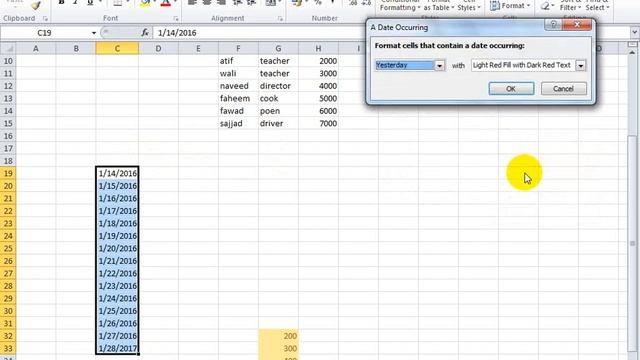Click cell with name naveed
The width and height of the screenshot is (640, 360).
point(238,86)
